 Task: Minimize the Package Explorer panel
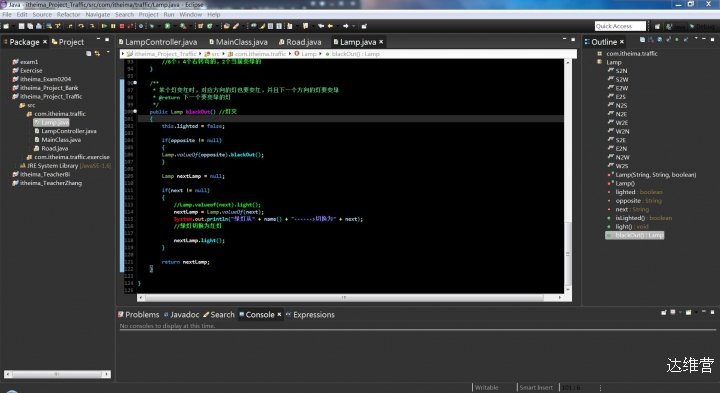[x=98, y=40]
